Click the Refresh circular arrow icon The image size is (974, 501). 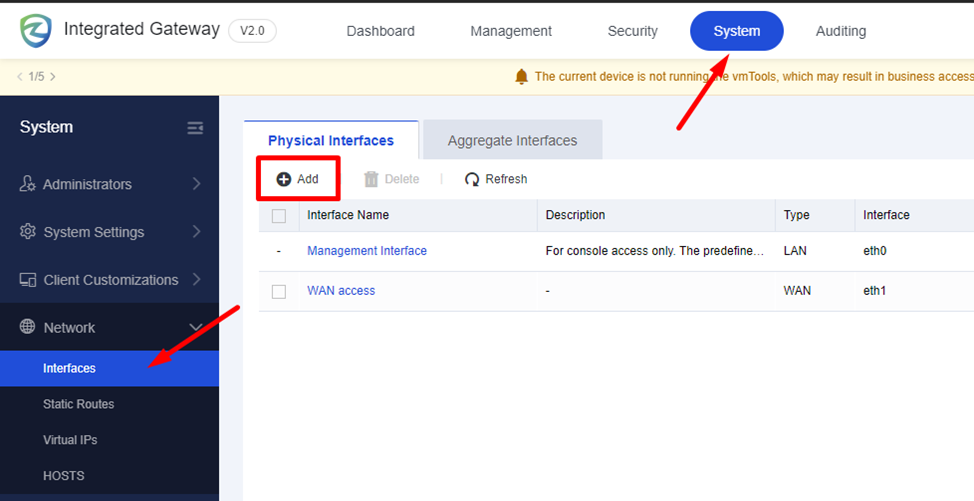tap(472, 179)
